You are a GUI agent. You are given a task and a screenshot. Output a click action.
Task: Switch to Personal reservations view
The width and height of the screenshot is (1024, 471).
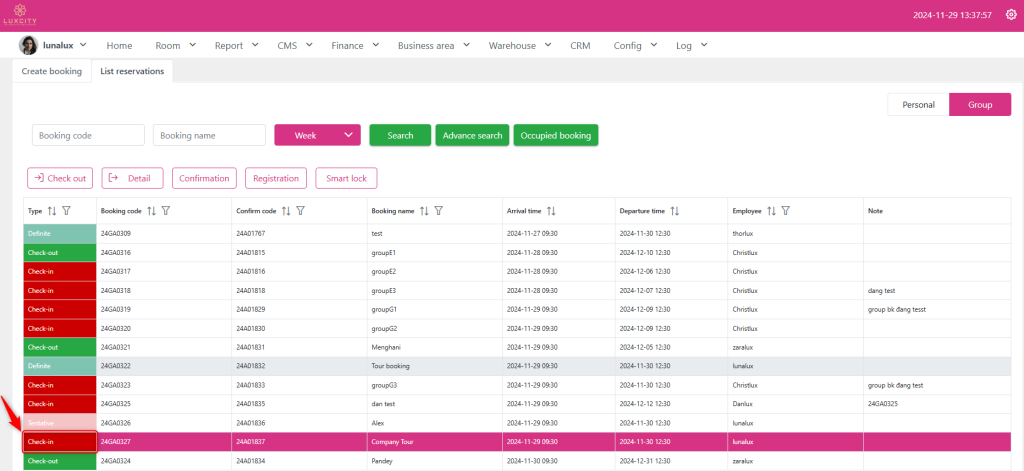[917, 104]
